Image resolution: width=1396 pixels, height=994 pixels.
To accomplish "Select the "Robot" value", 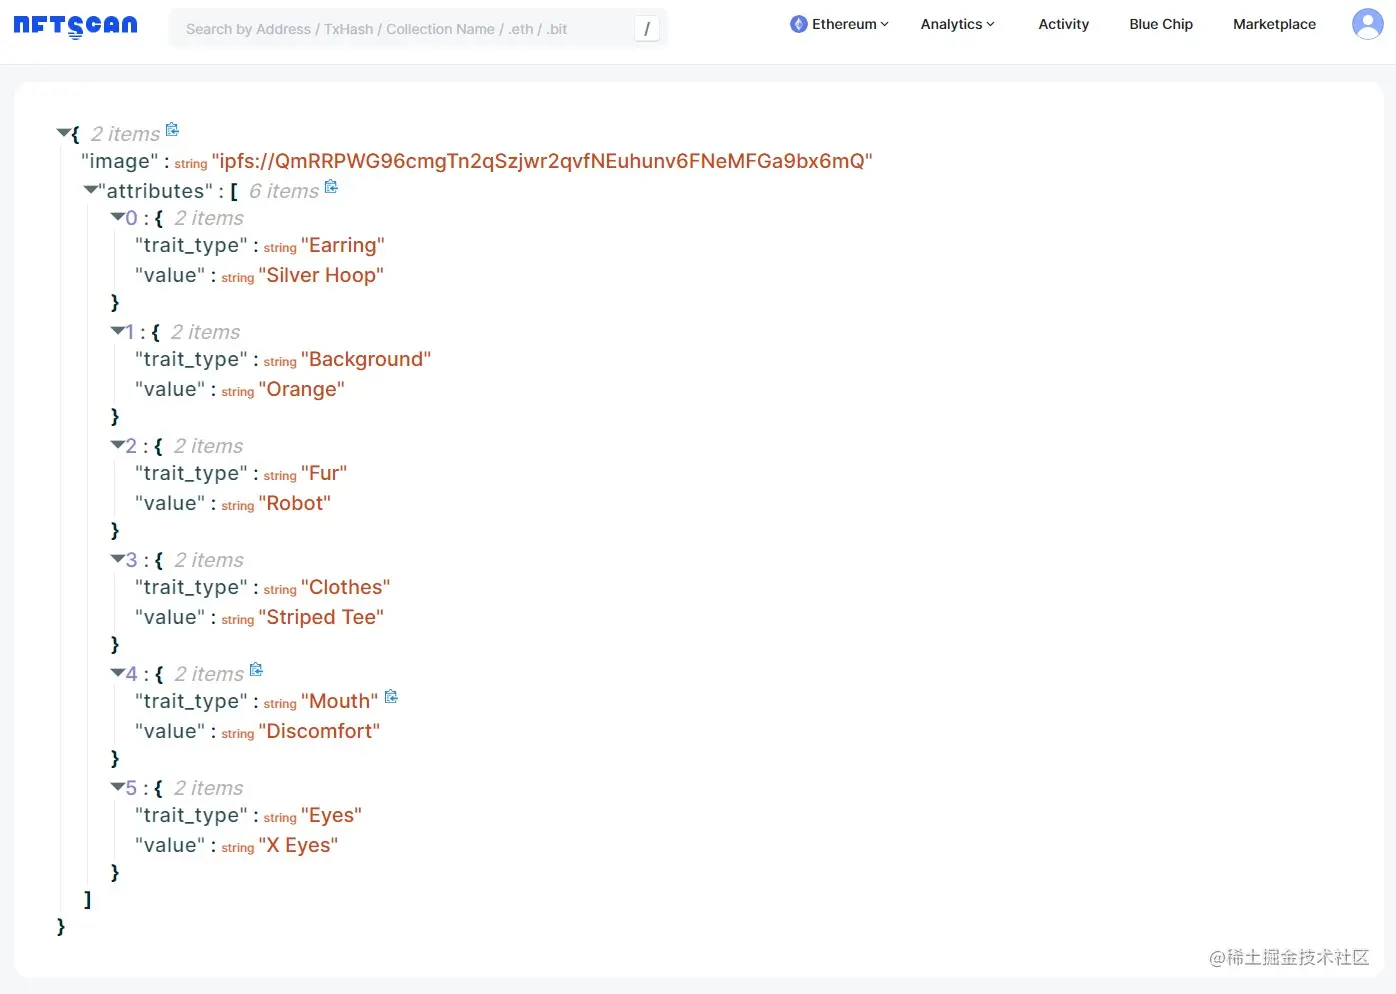I will coord(294,503).
